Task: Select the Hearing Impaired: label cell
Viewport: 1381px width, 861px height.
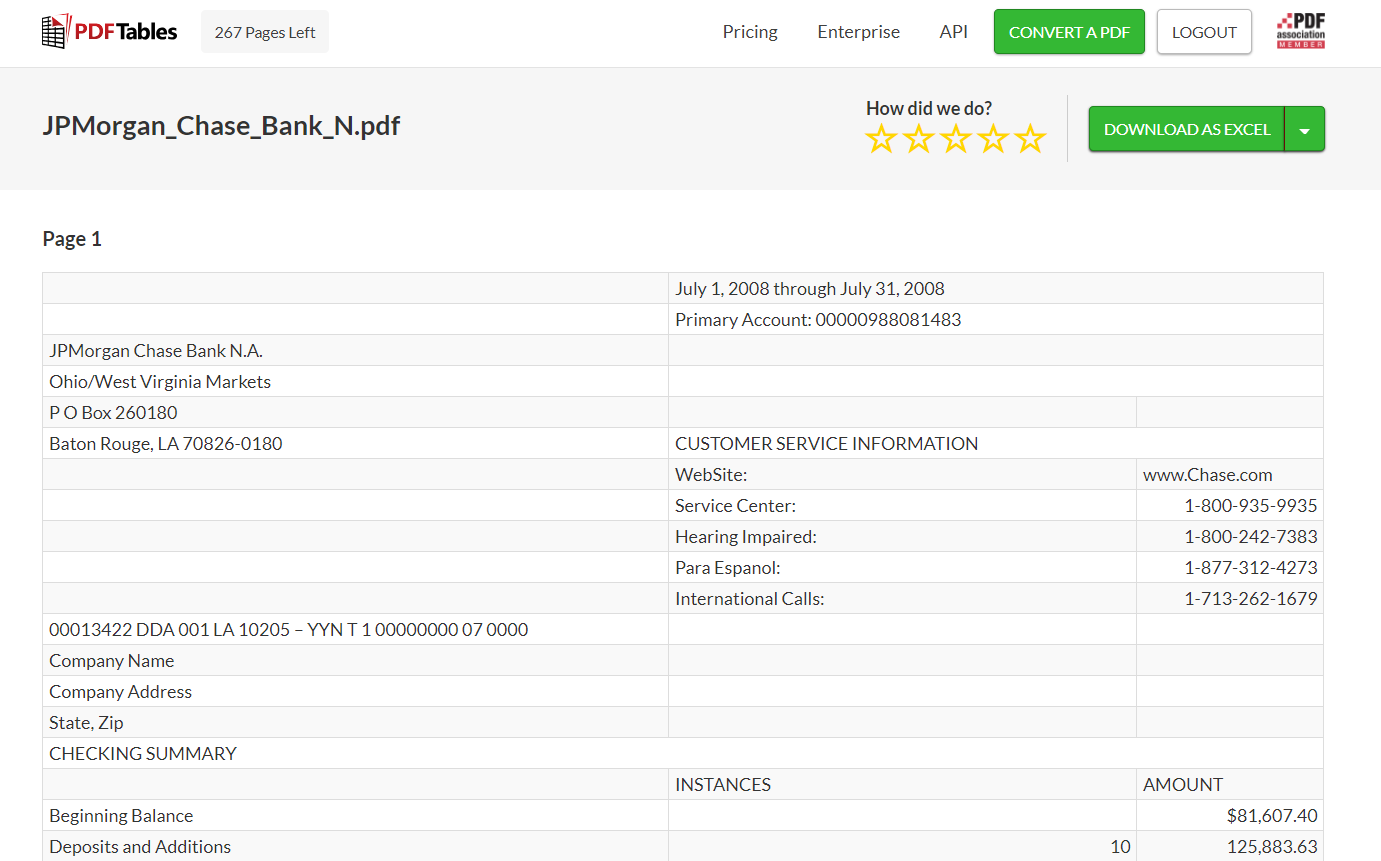Action: tap(902, 537)
